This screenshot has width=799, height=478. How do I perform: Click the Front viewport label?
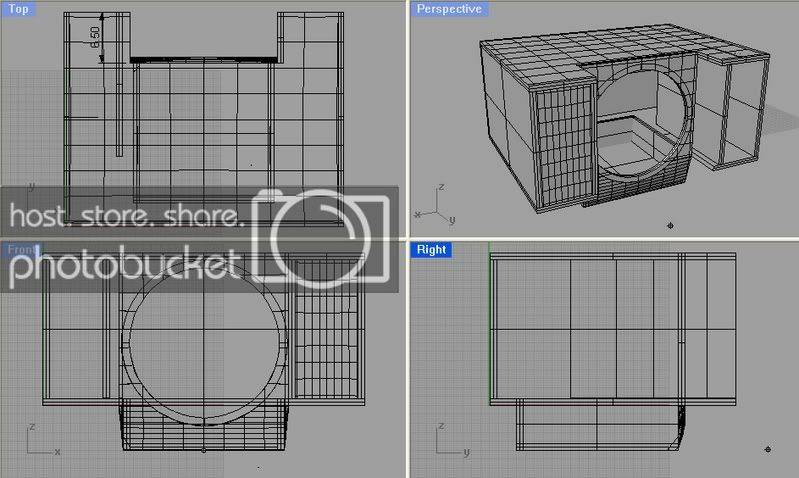(x=21, y=250)
